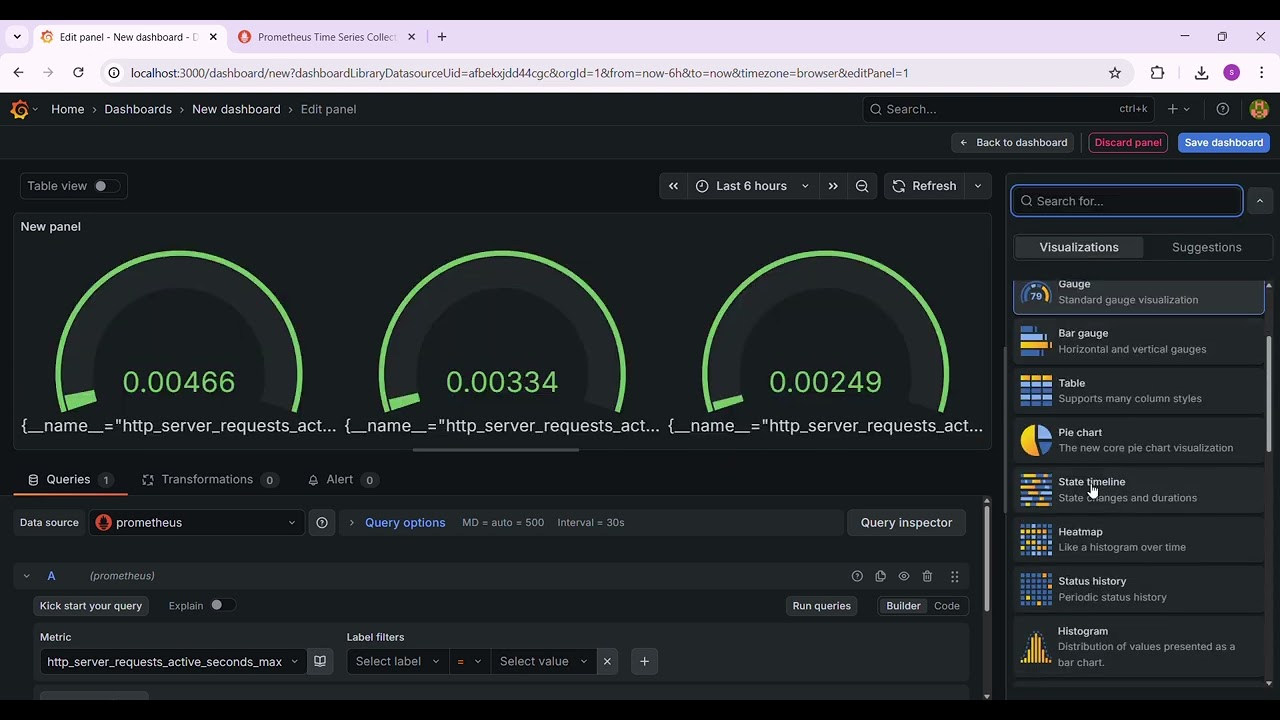The height and width of the screenshot is (720, 1280).
Task: Open metrics explorer book icon
Action: coord(320,661)
